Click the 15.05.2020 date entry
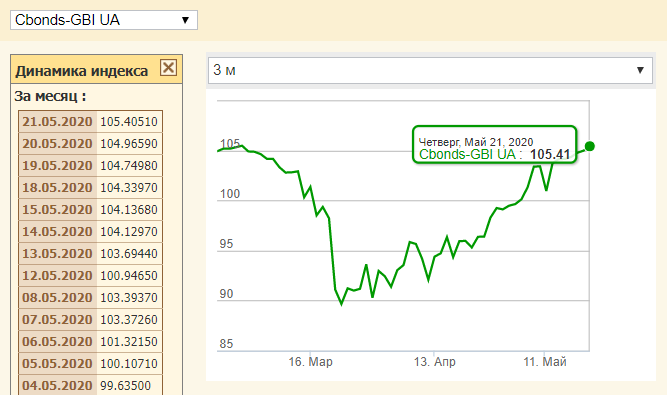 tap(58, 210)
